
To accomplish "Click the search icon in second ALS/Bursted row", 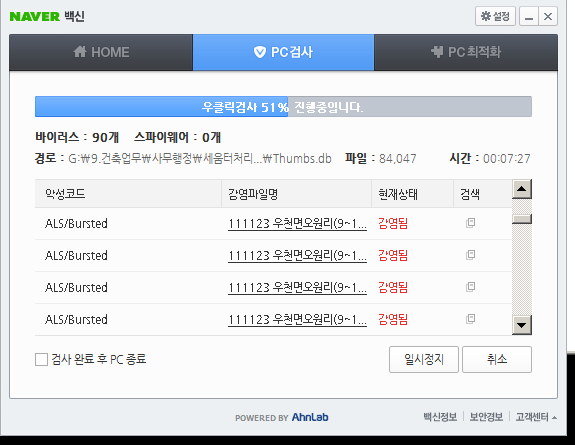I will [x=470, y=255].
